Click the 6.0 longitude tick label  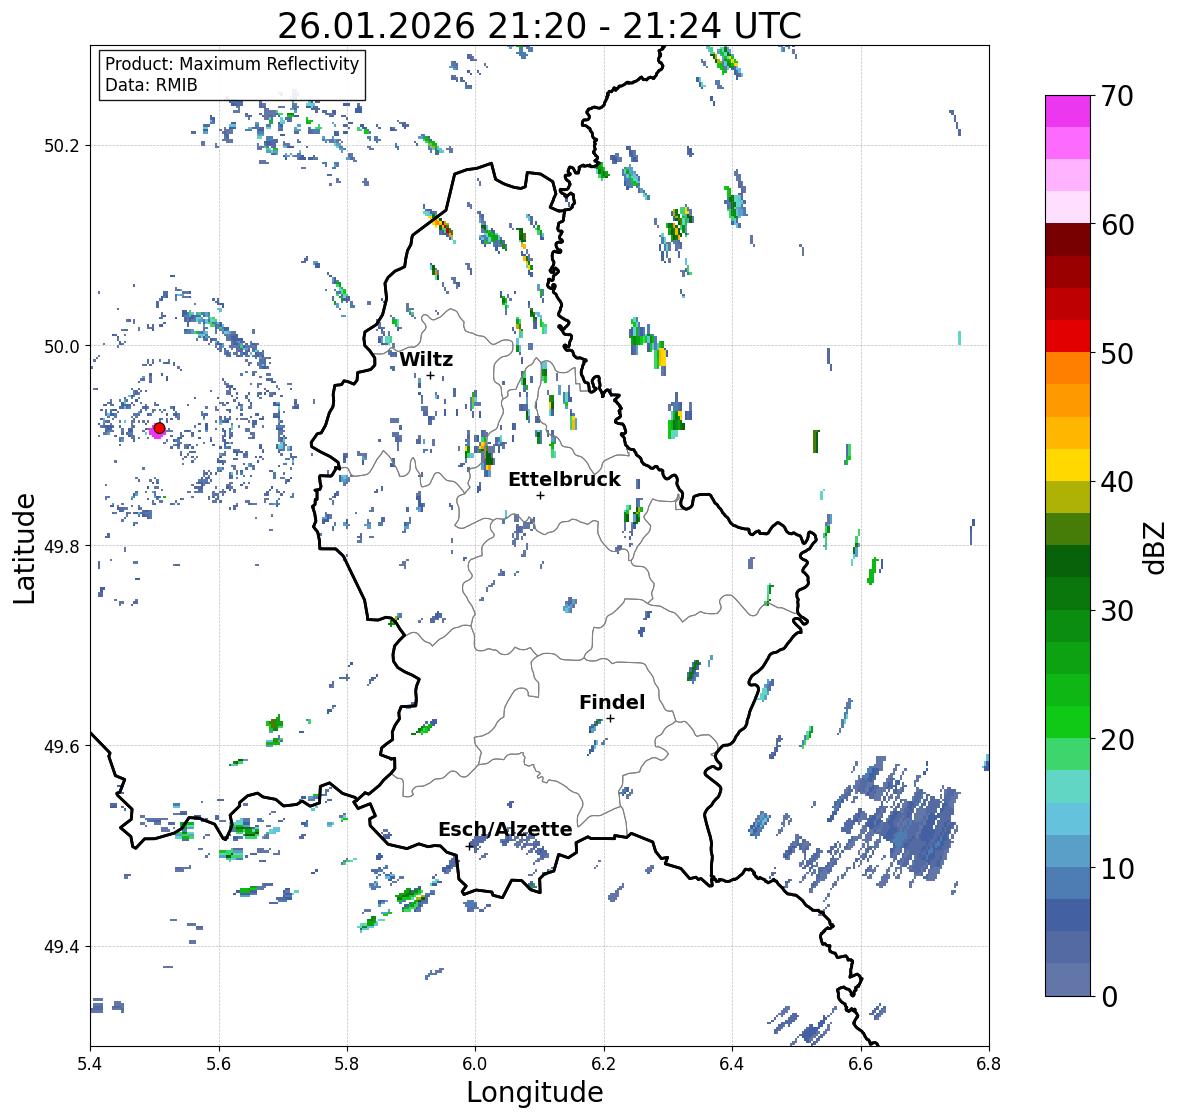(x=475, y=1063)
